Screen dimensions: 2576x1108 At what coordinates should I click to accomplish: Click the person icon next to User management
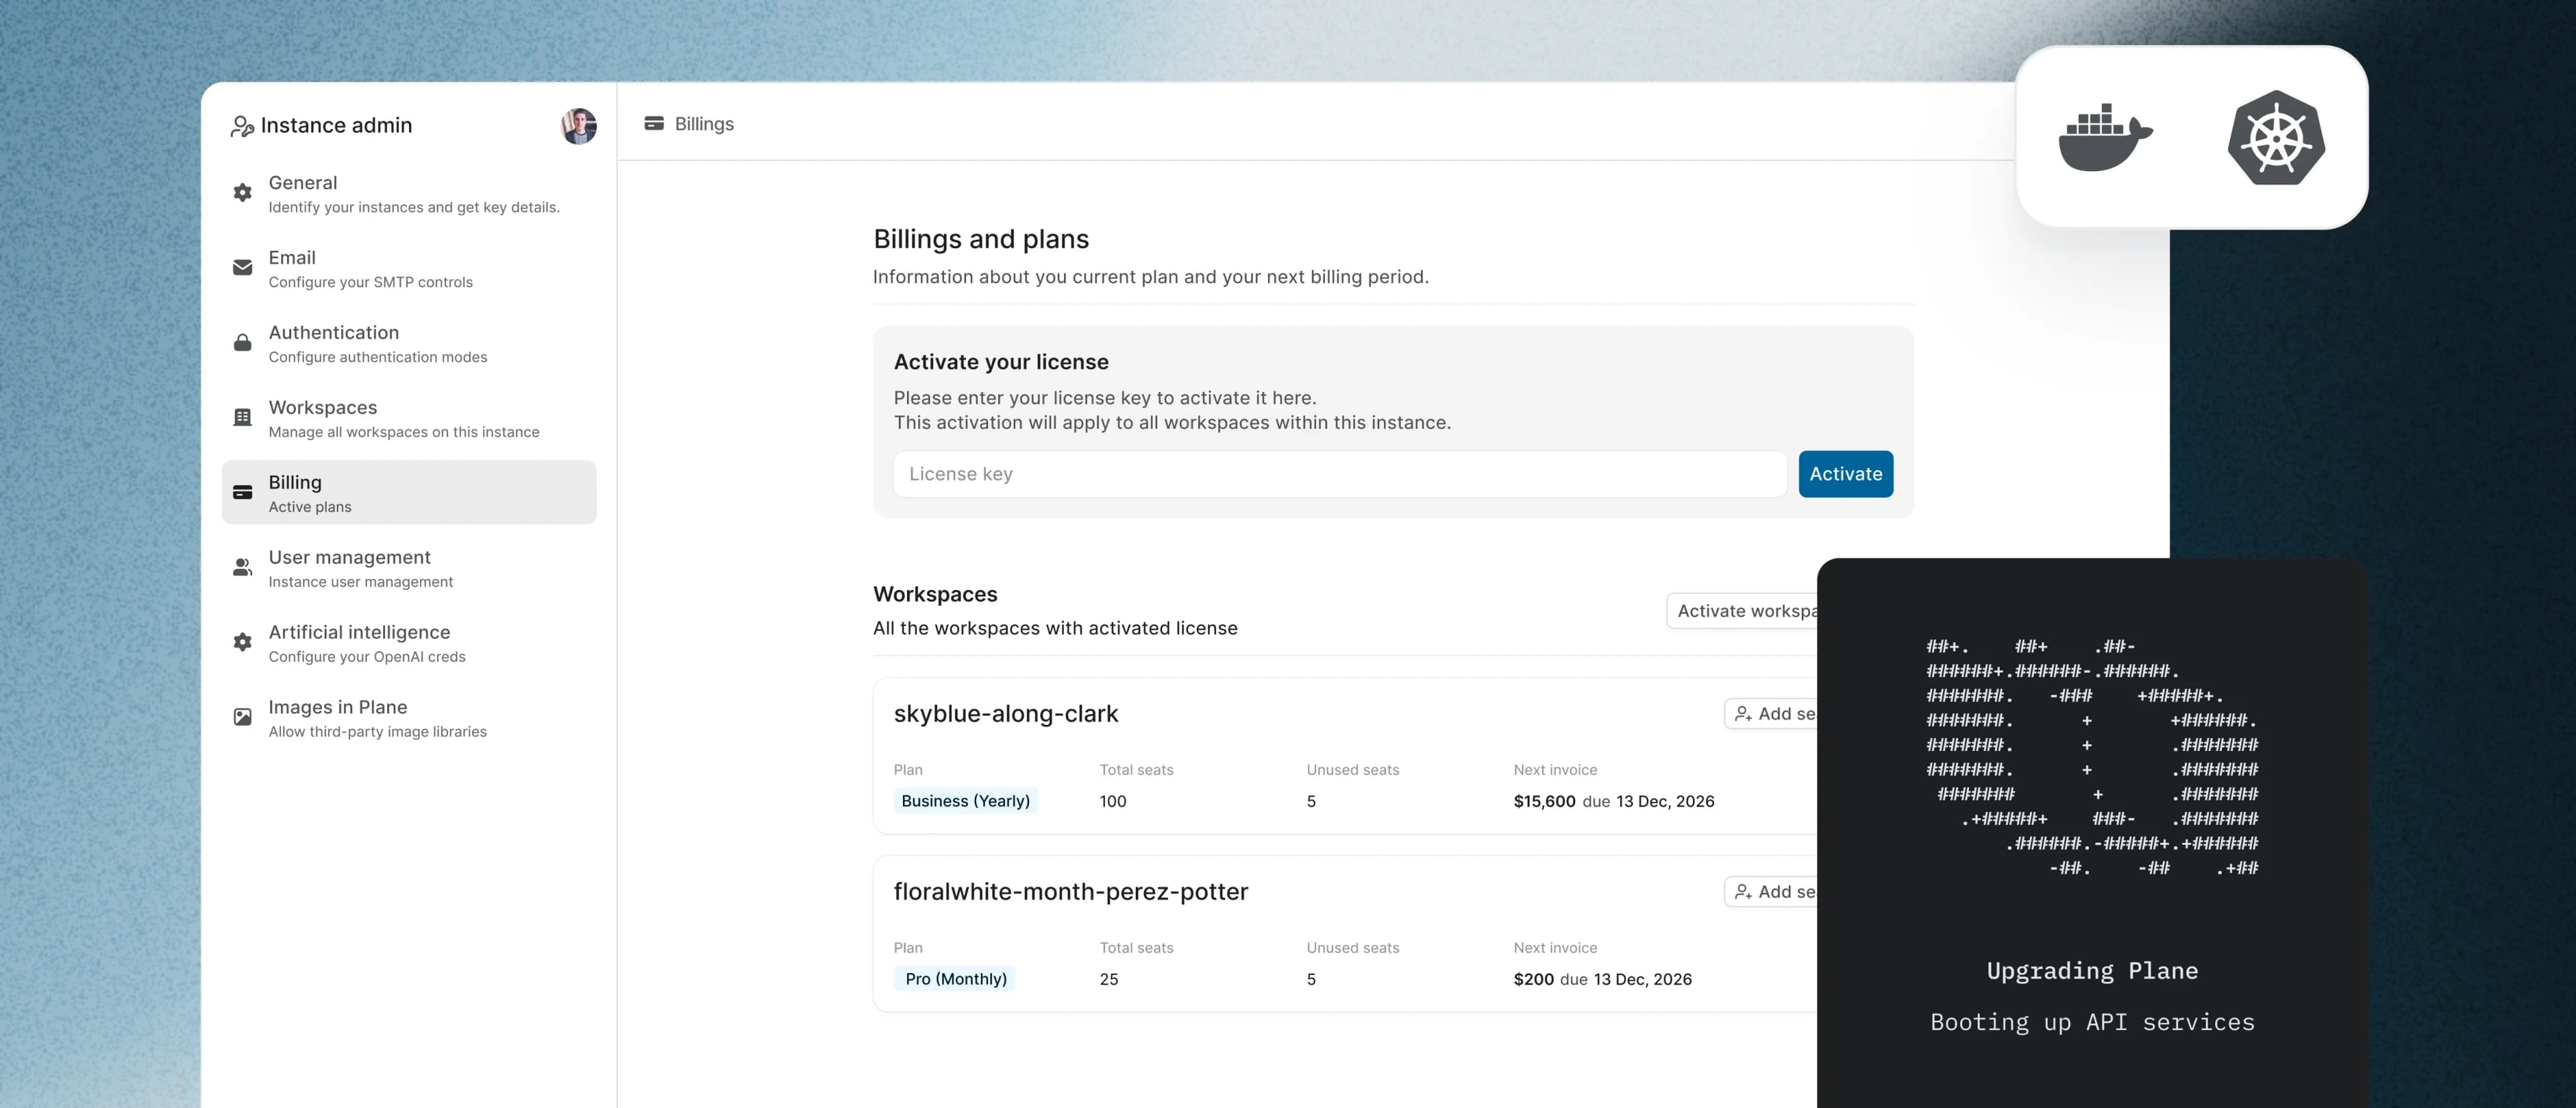242,567
